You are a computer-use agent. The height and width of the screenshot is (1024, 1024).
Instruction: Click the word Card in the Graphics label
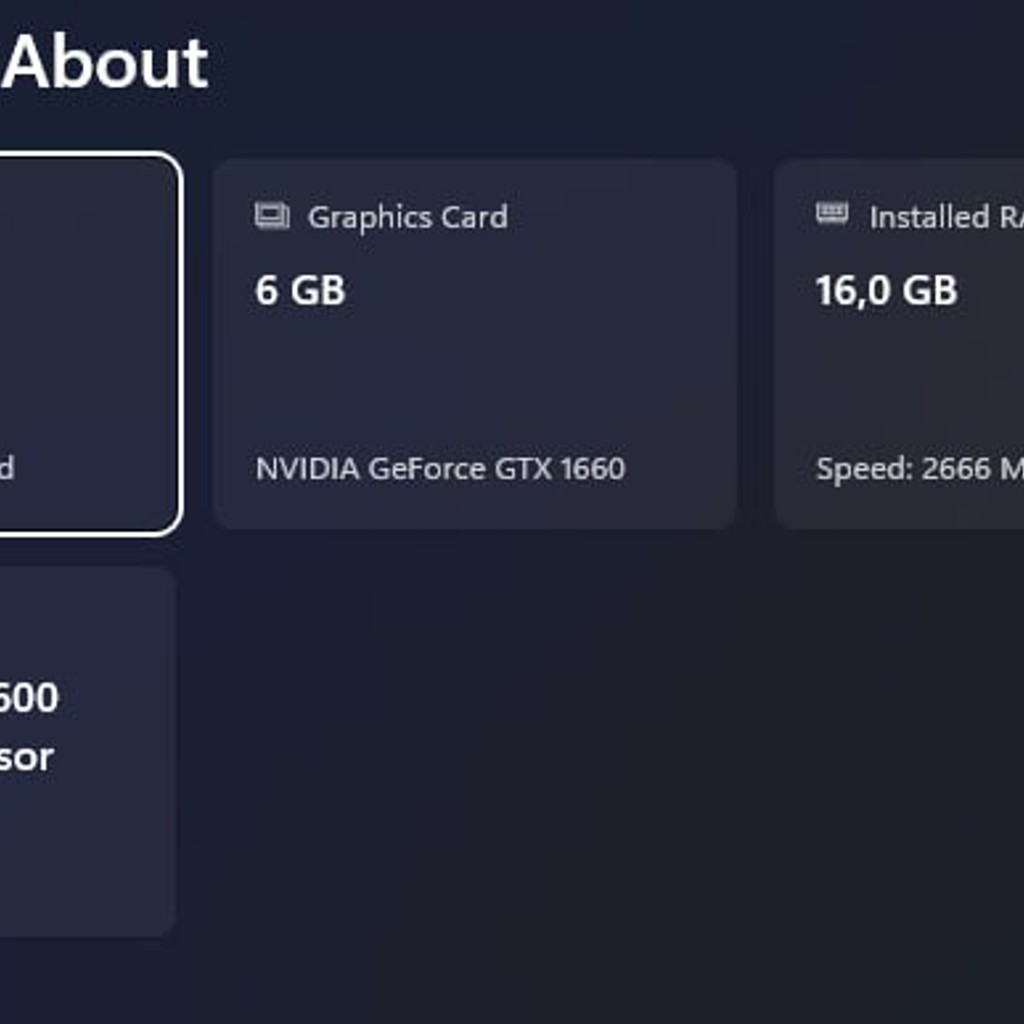click(x=474, y=217)
